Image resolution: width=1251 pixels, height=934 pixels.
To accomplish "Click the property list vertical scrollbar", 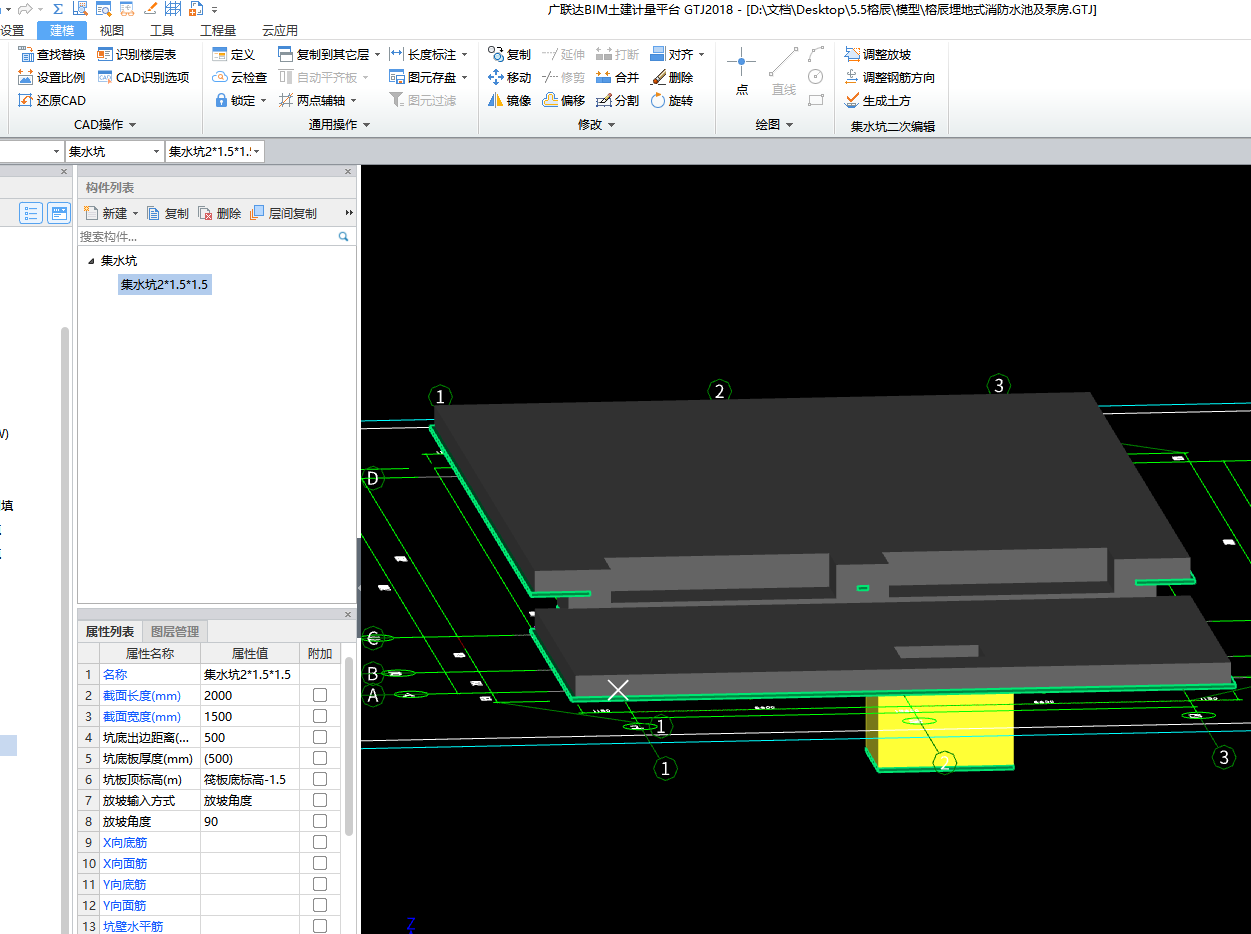I will pos(348,745).
